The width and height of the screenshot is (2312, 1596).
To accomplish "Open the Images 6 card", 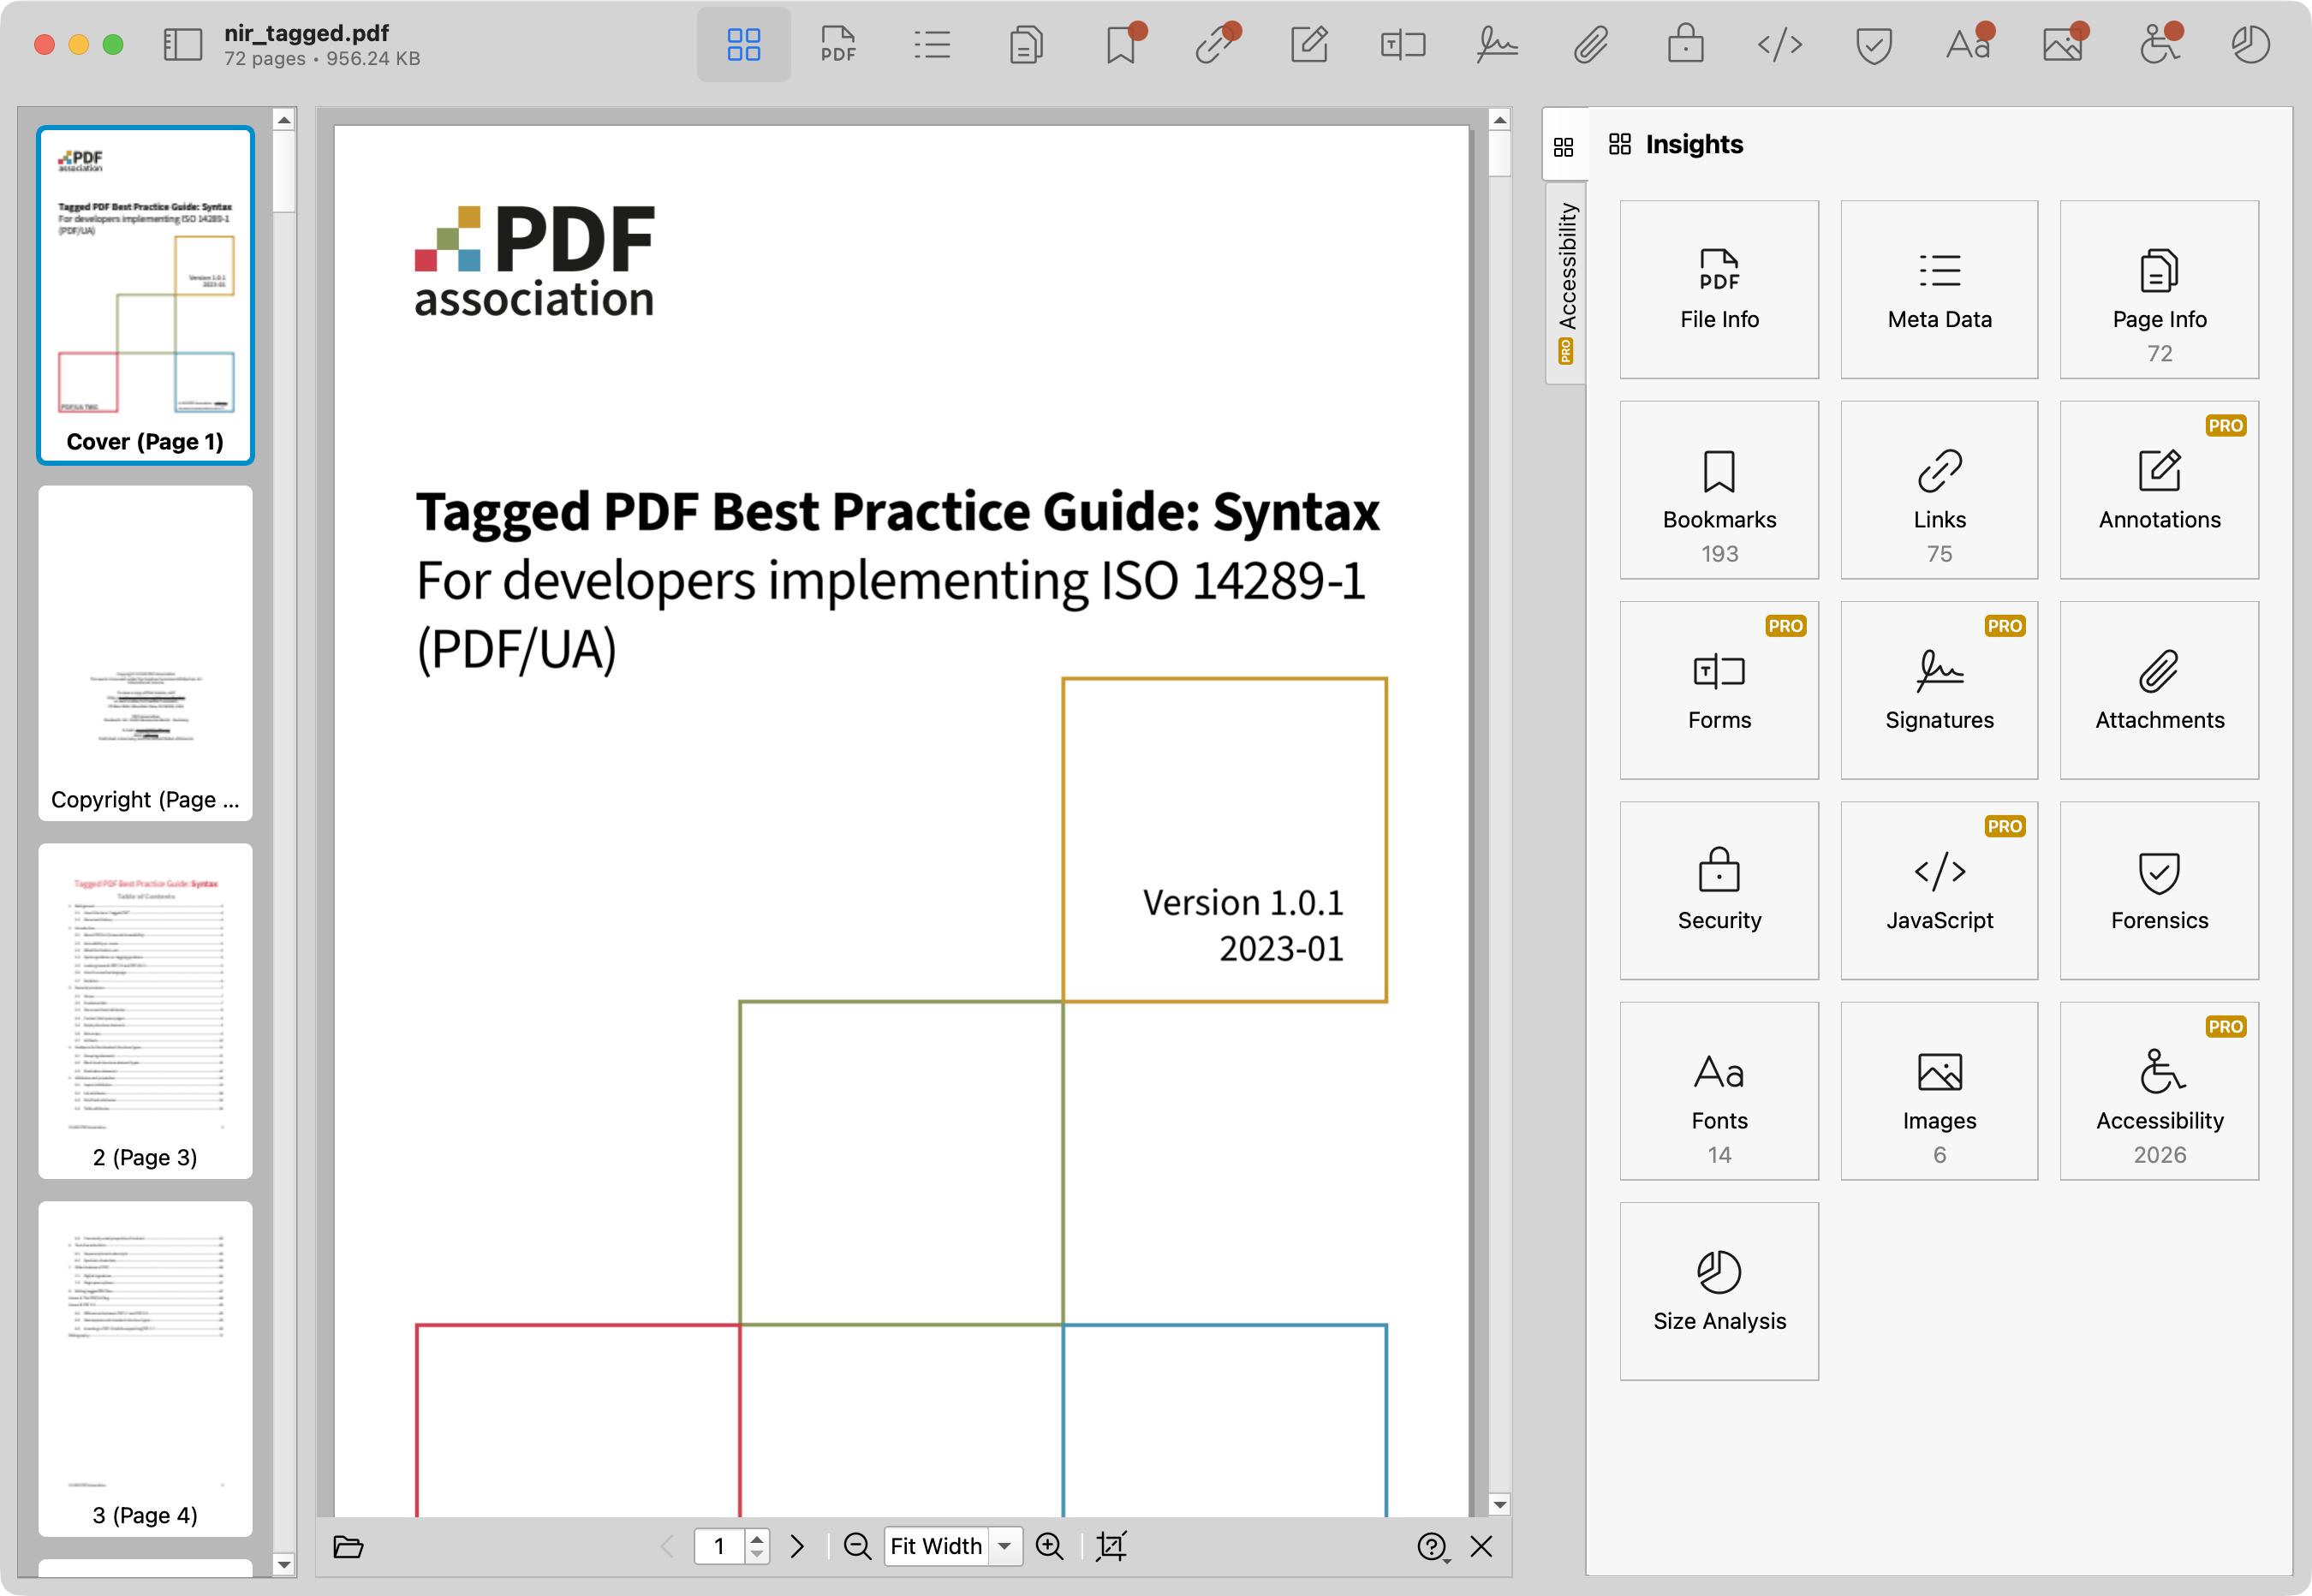I will click(x=1939, y=1091).
